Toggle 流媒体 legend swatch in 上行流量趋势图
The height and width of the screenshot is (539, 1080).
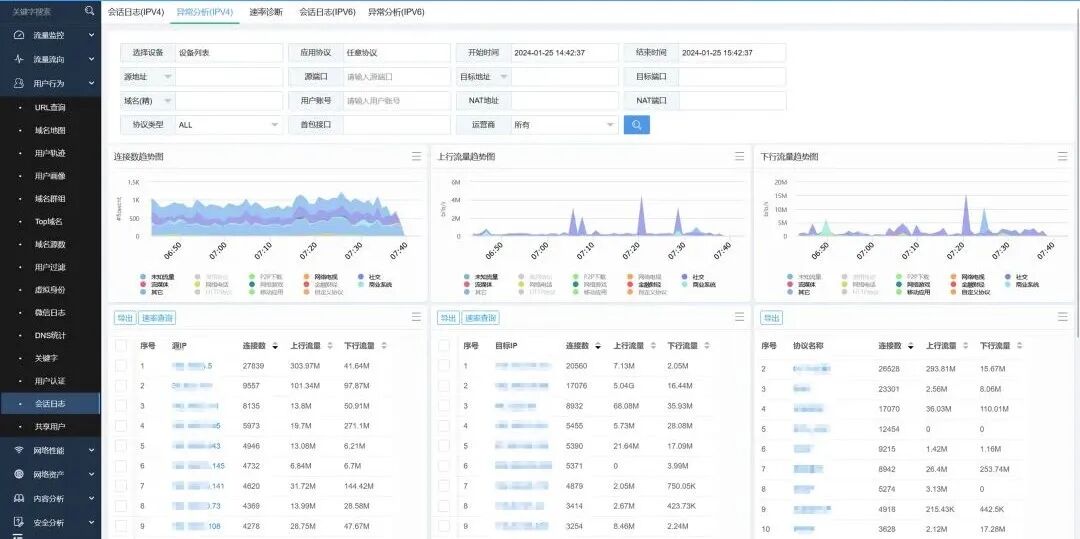(x=467, y=284)
